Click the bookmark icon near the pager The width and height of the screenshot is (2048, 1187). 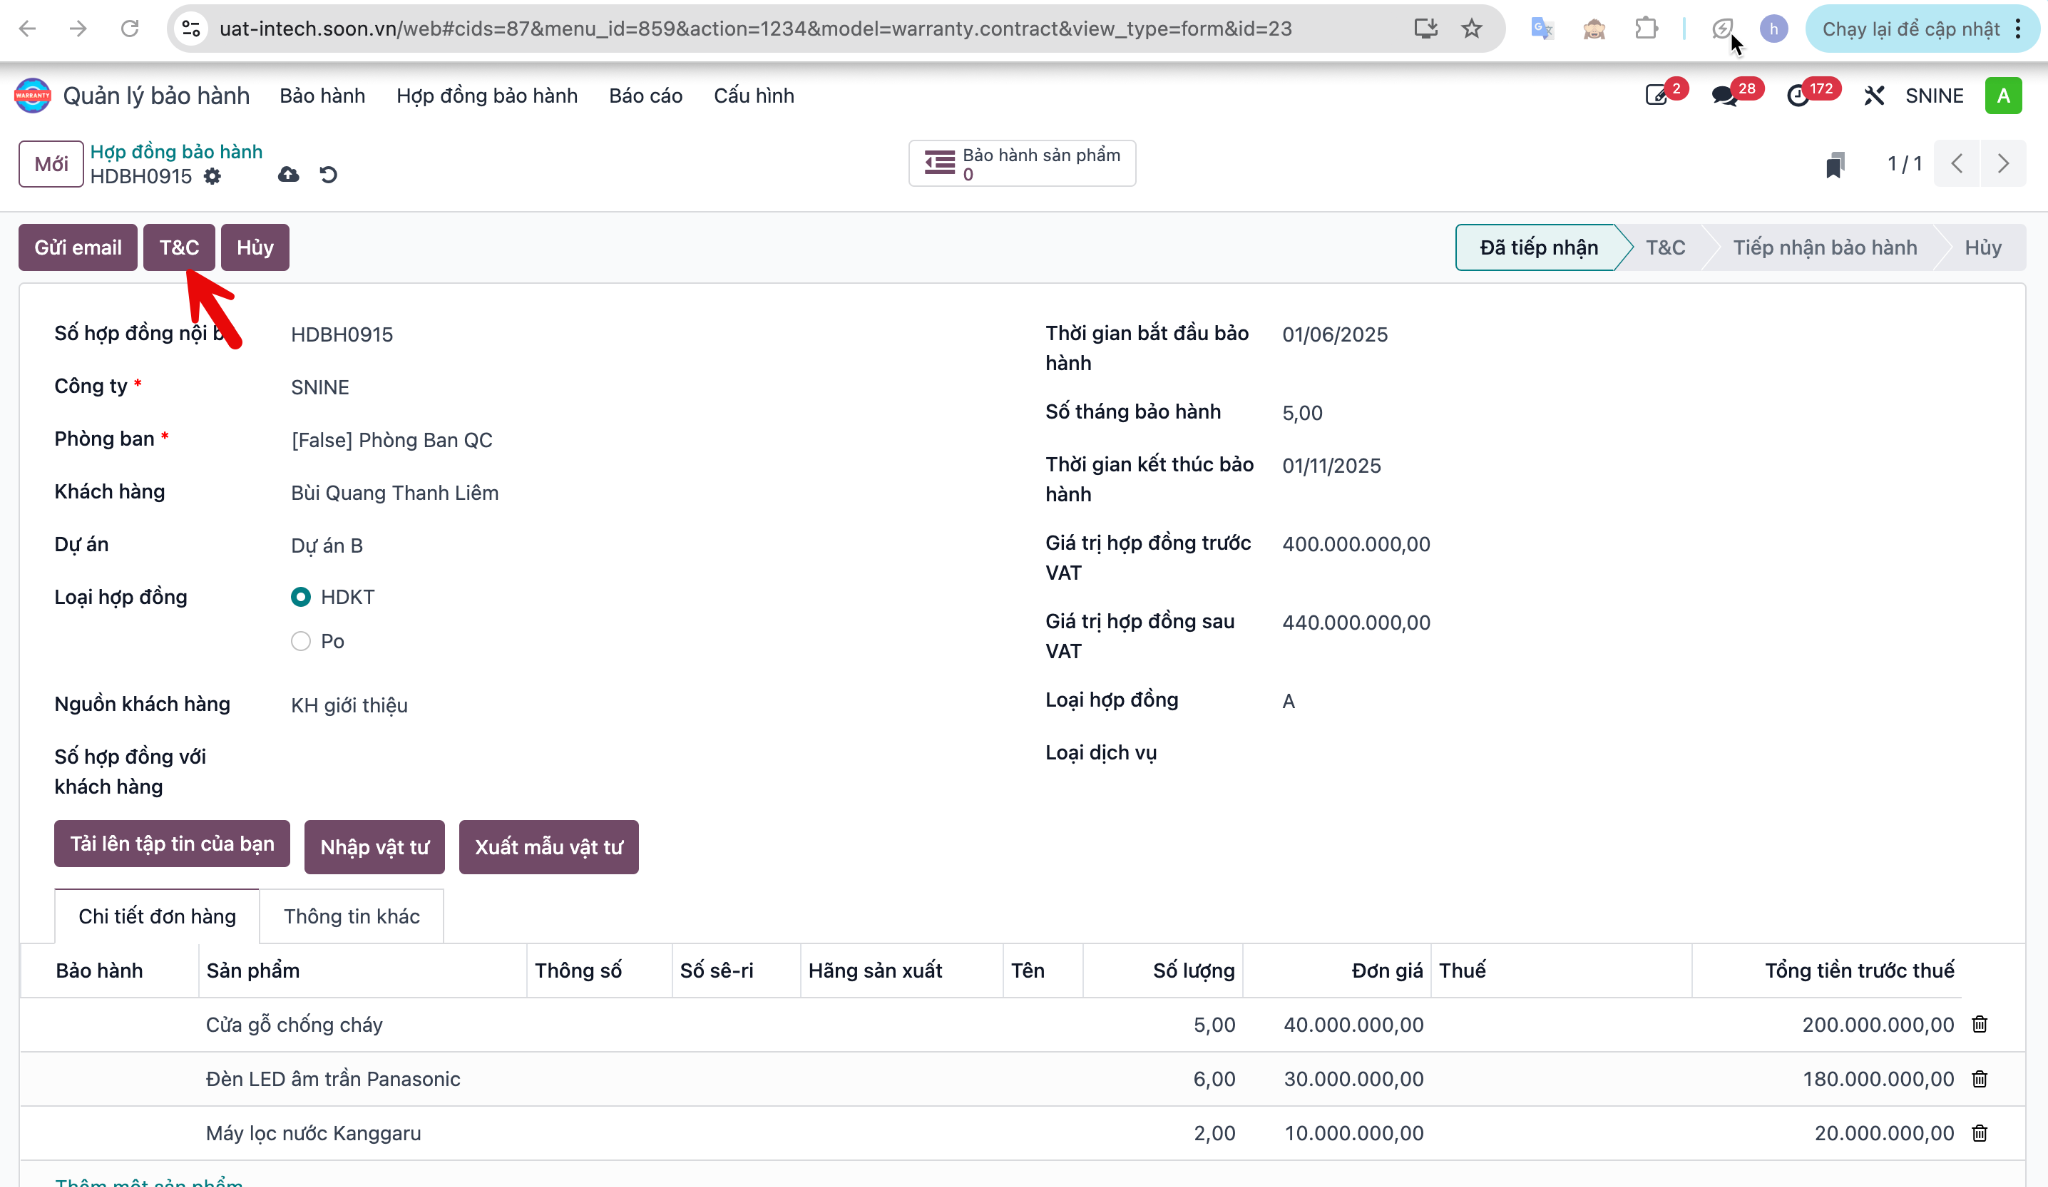(x=1834, y=165)
